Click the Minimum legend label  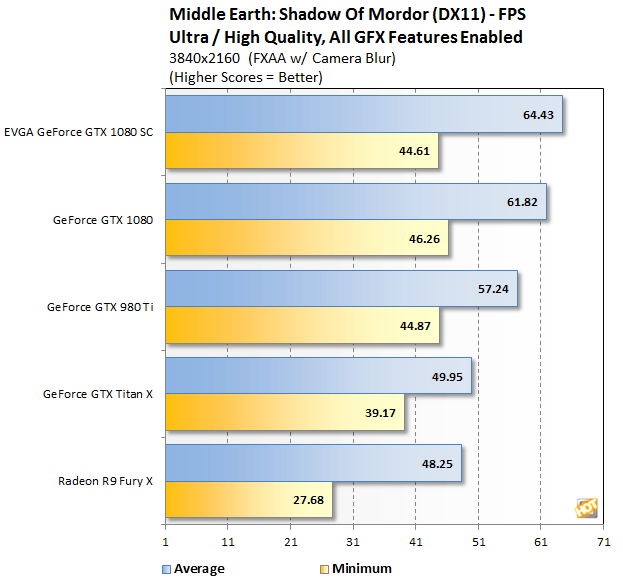pyautogui.click(x=362, y=568)
